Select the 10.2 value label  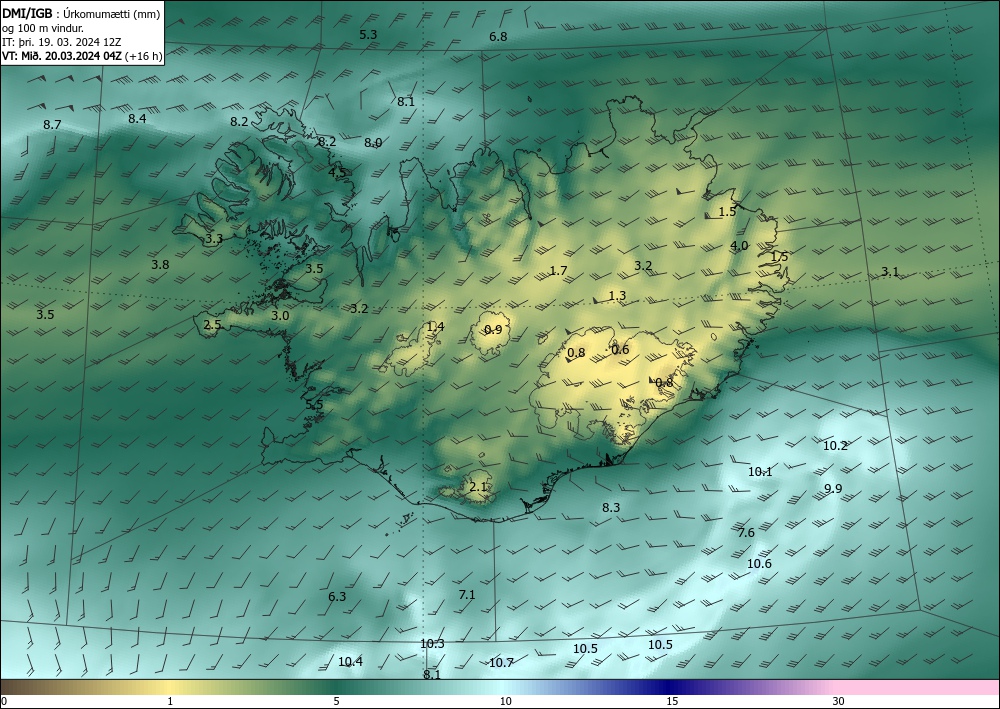[x=835, y=446]
